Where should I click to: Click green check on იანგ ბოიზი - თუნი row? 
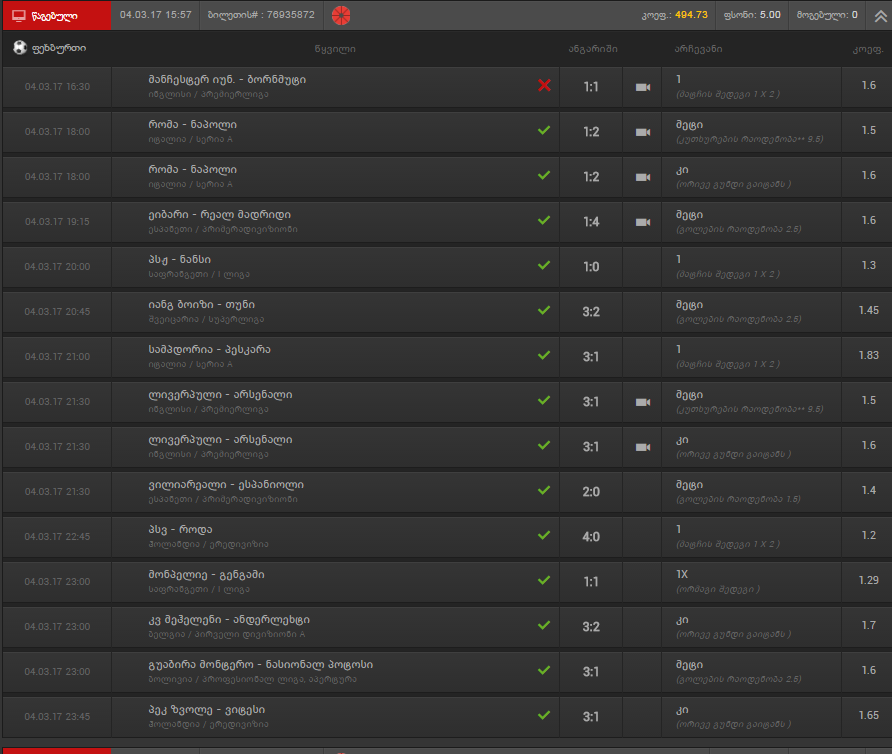[x=544, y=310]
